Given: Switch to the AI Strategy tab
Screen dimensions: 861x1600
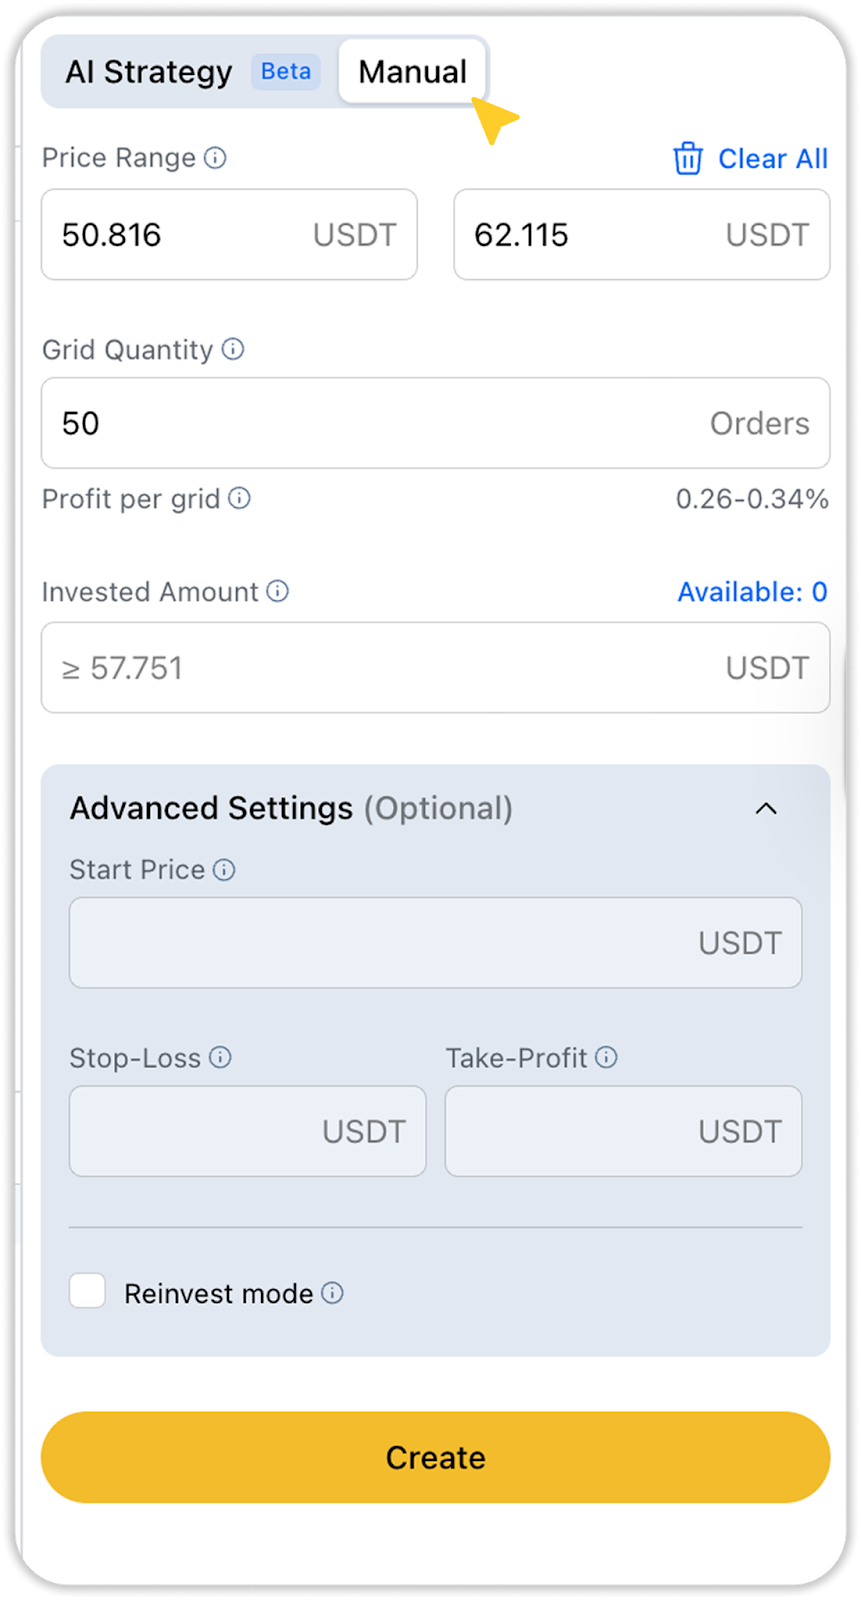Looking at the screenshot, I should 149,72.
